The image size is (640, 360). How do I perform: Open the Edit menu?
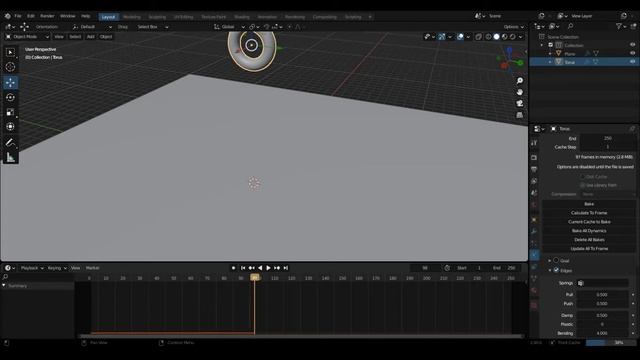click(x=31, y=16)
